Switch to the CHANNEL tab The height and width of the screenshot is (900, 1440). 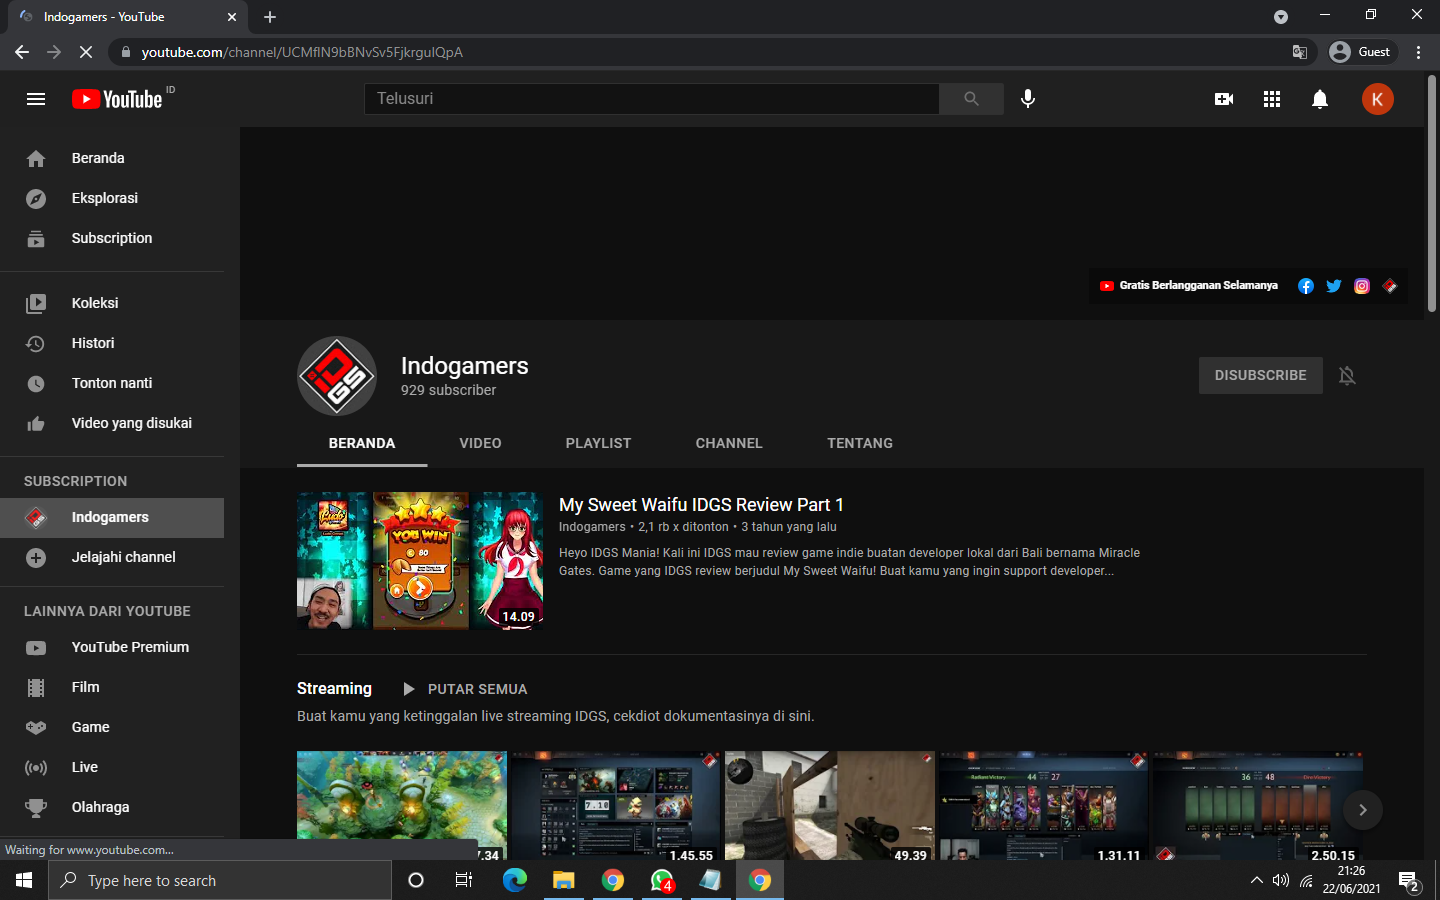click(729, 443)
